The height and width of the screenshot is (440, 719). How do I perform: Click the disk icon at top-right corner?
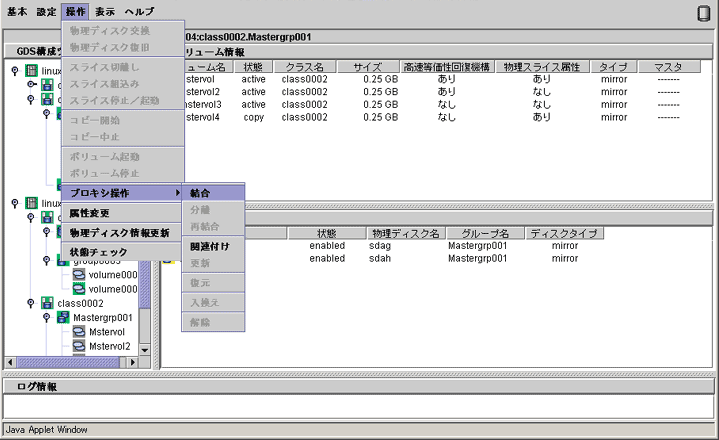(703, 13)
